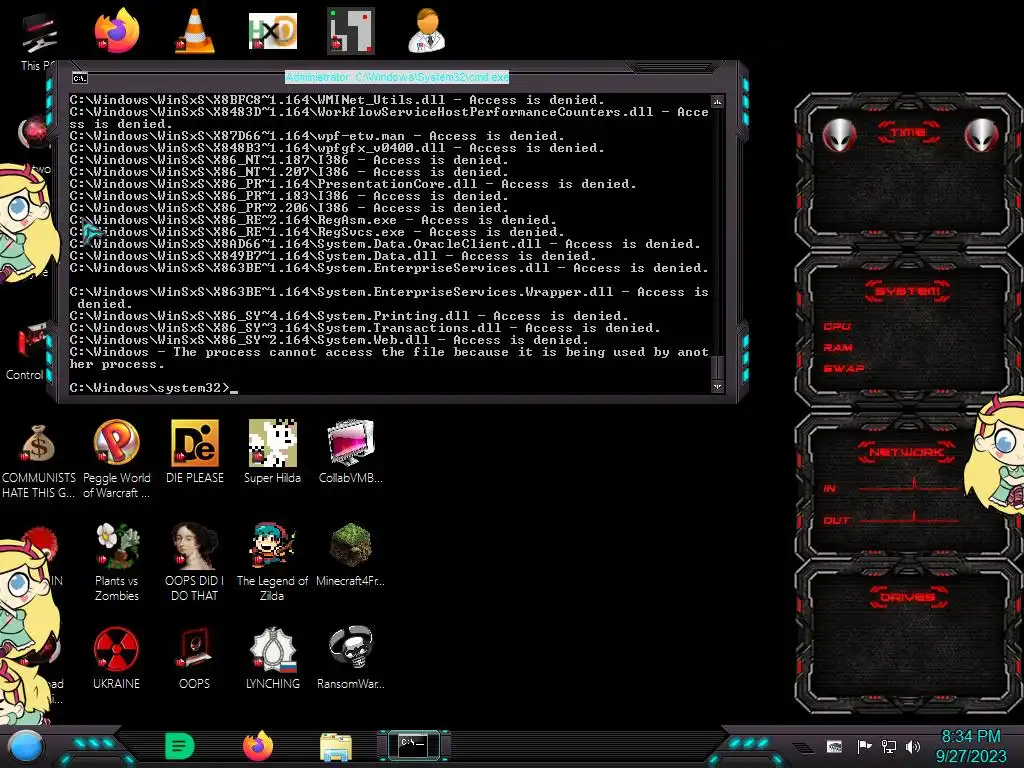This screenshot has height=768, width=1024.
Task: Launch VLC media player cone icon
Action: tap(195, 31)
